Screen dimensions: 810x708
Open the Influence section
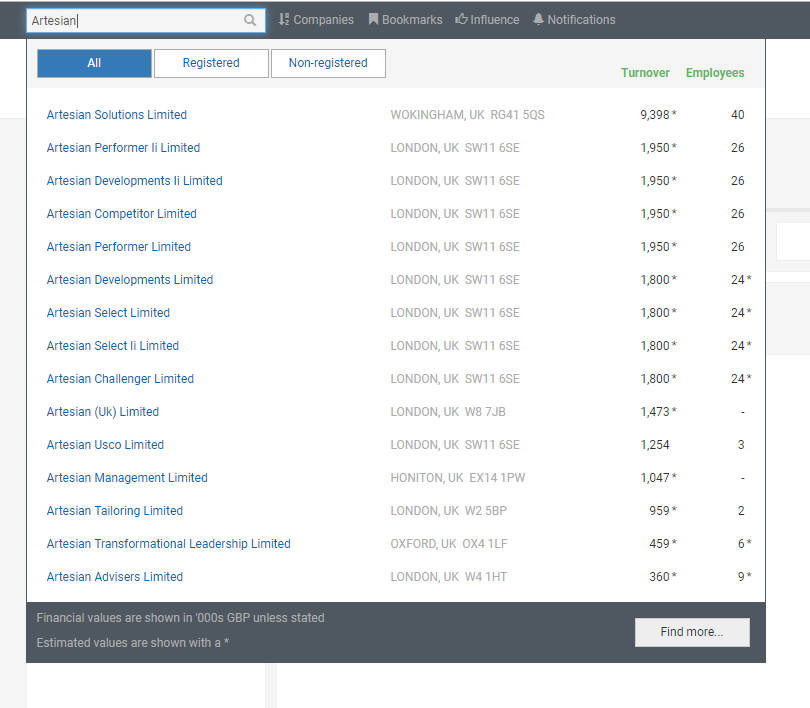[x=487, y=20]
